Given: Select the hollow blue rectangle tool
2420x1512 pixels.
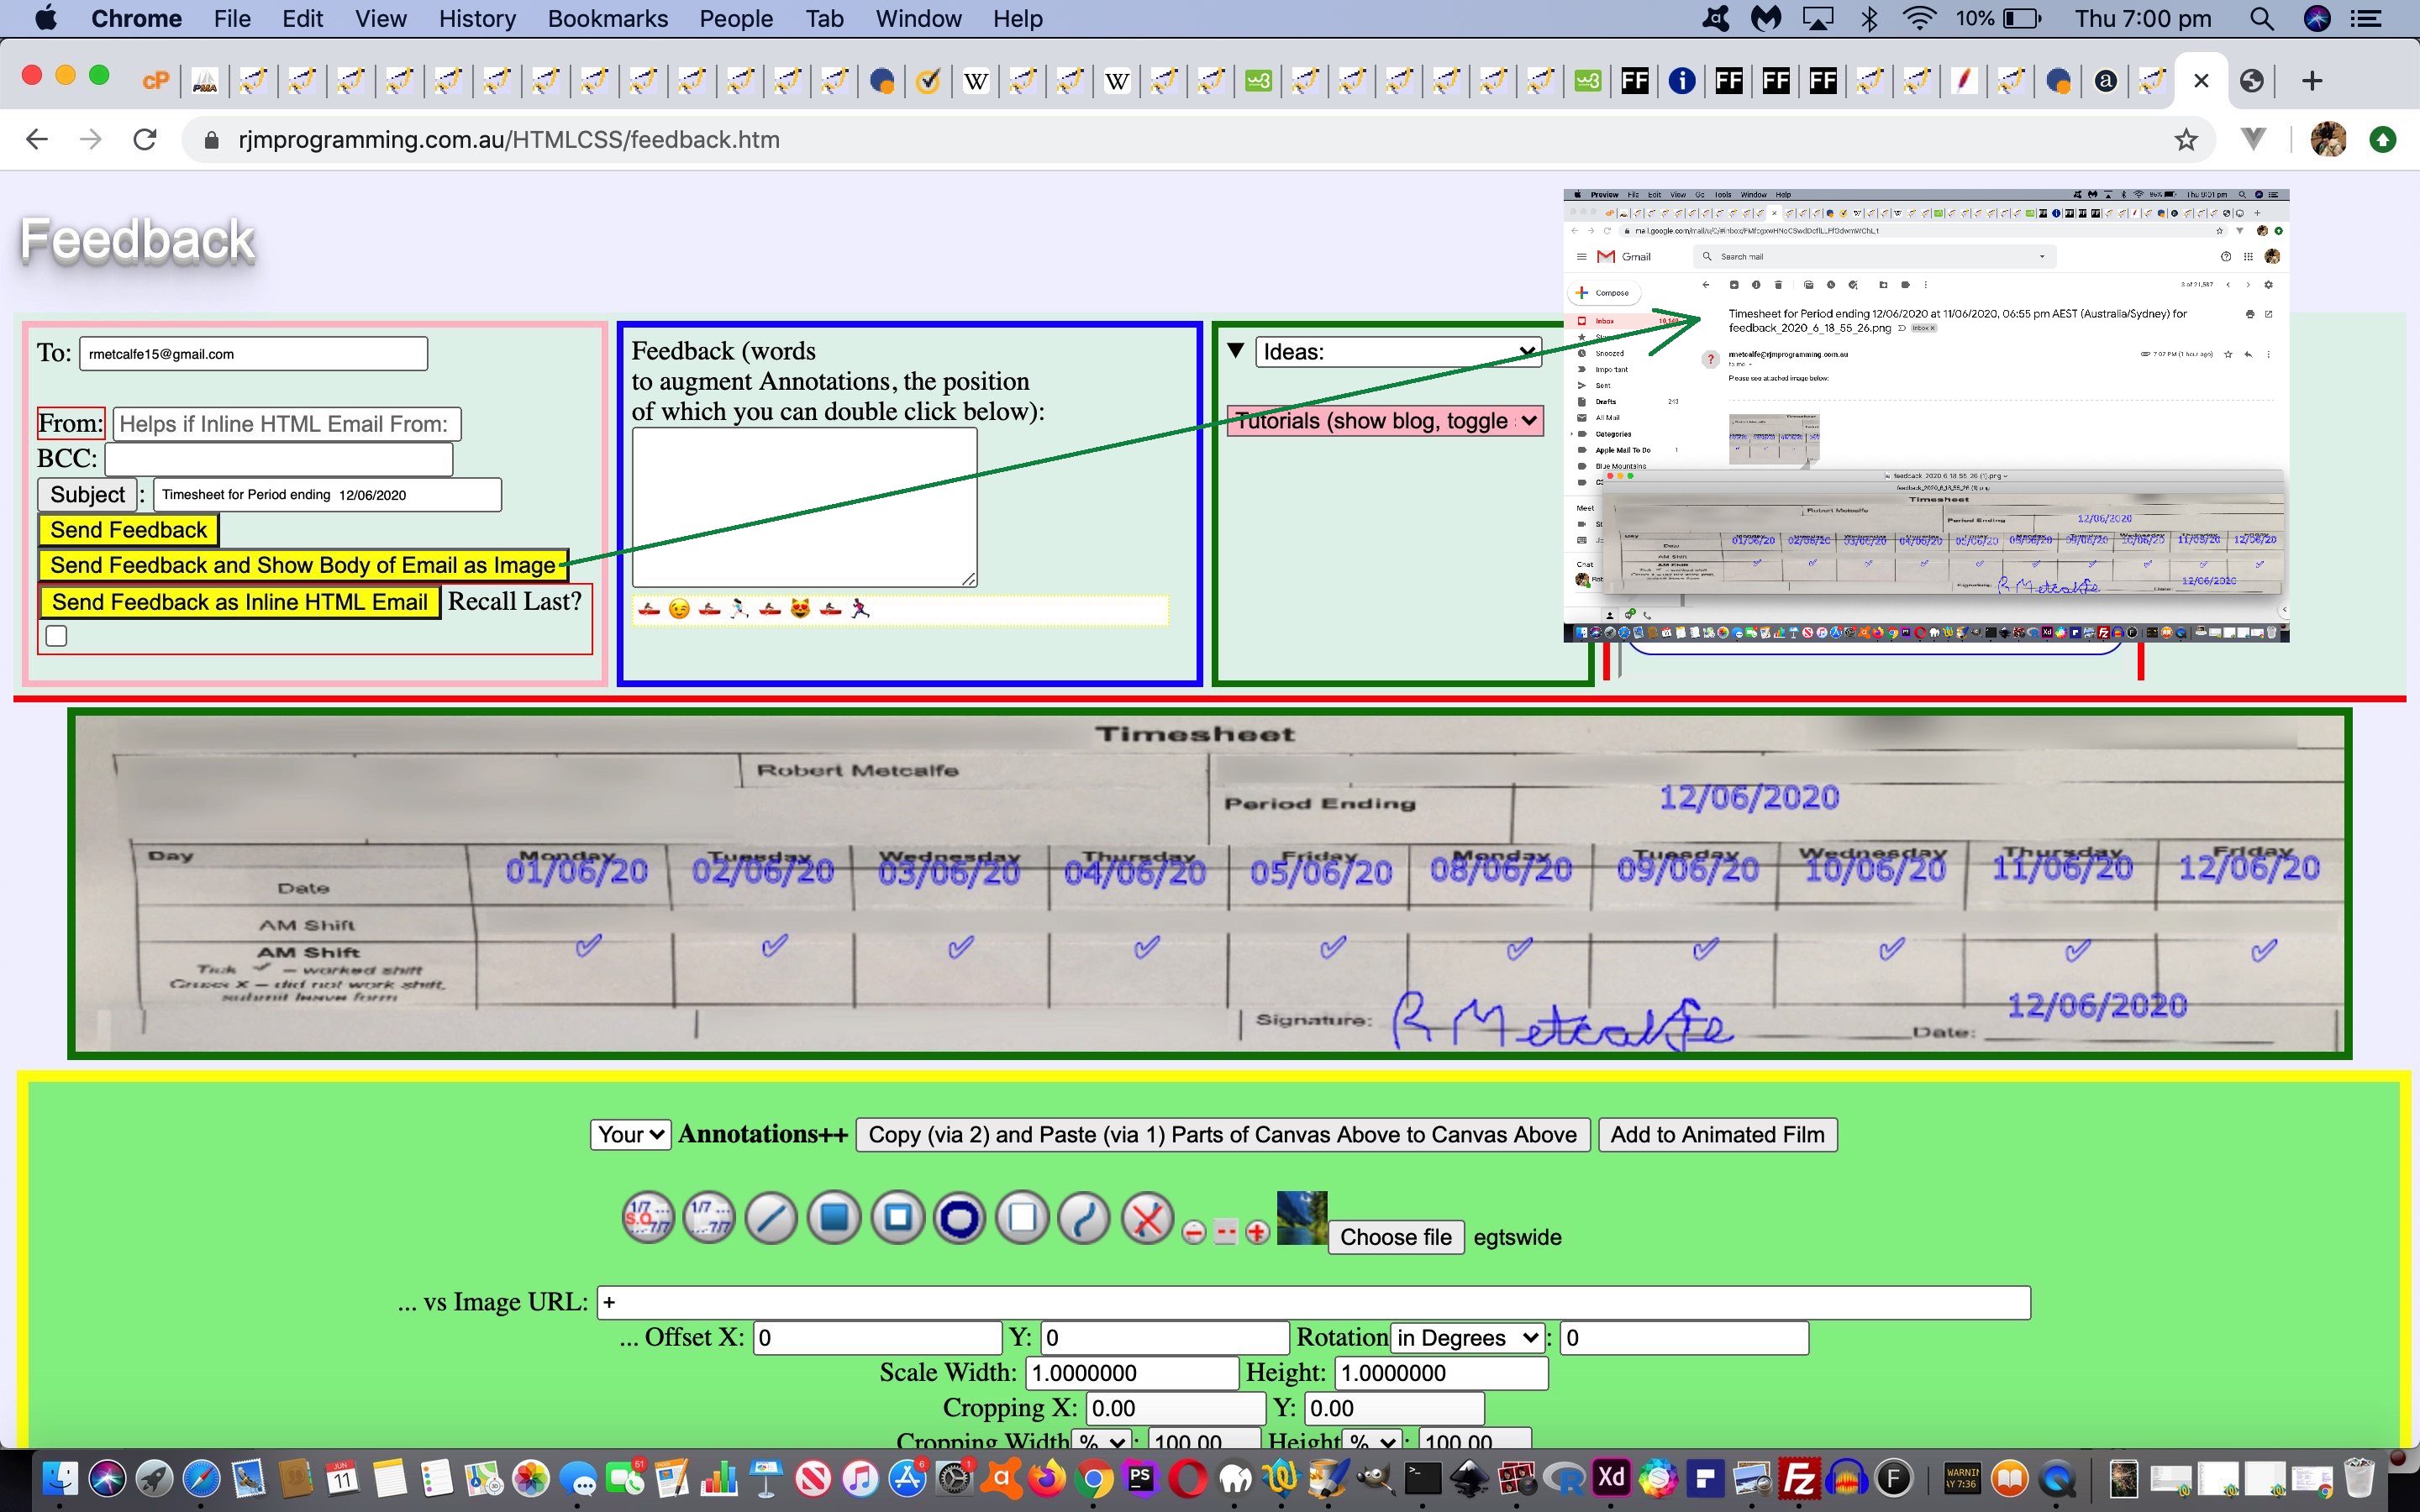Looking at the screenshot, I should point(897,1218).
